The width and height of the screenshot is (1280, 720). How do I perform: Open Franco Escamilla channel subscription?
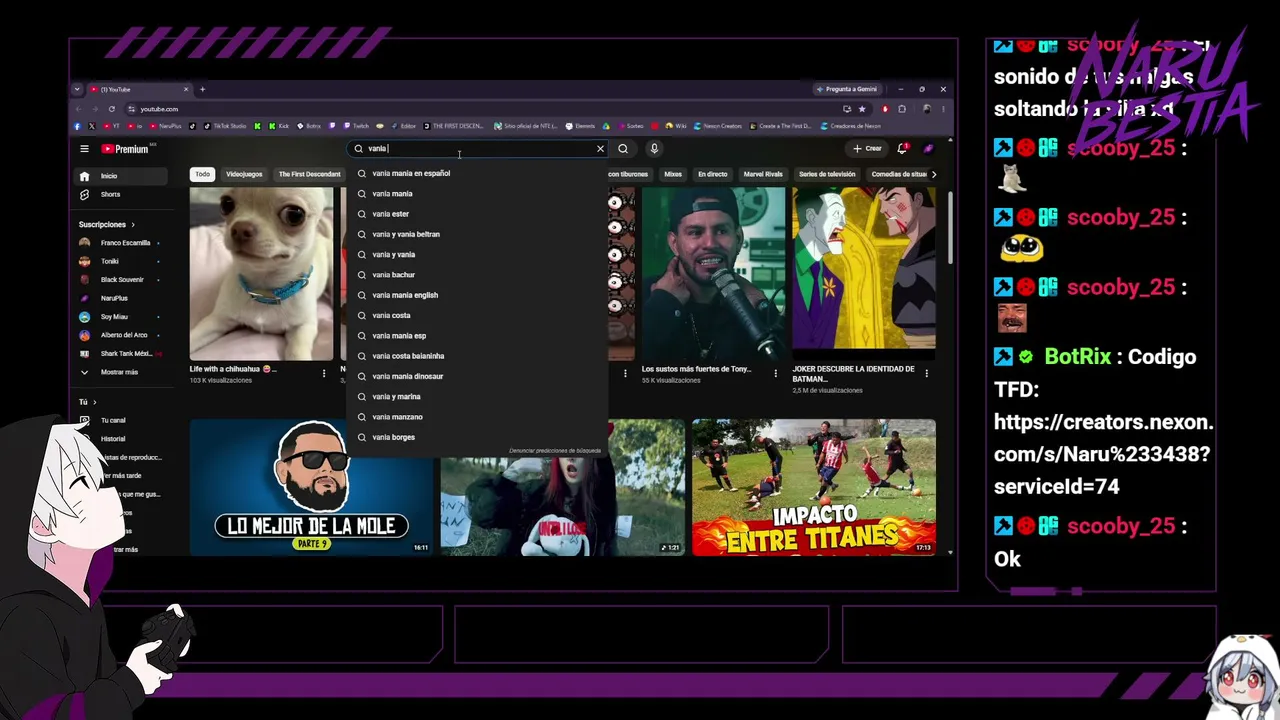click(123, 243)
